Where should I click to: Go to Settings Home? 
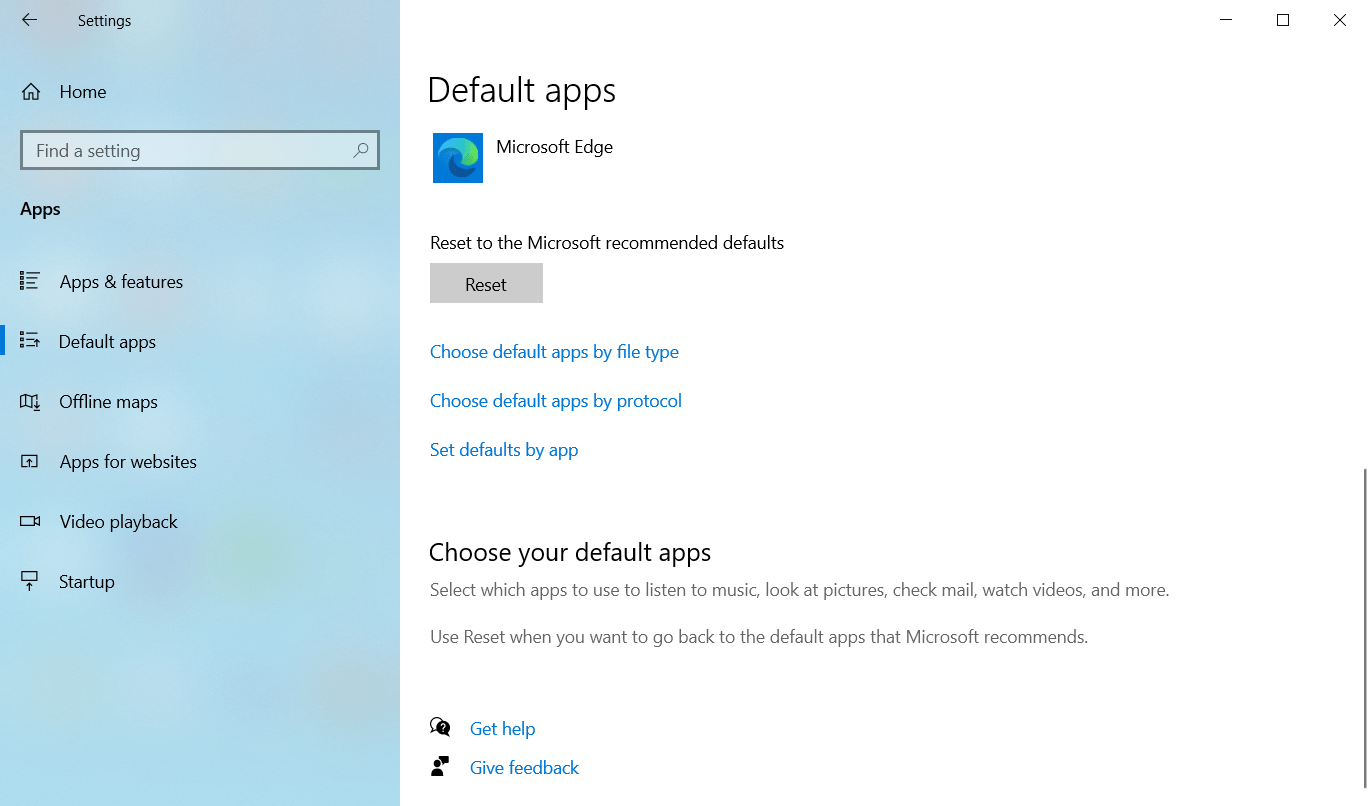tap(83, 92)
